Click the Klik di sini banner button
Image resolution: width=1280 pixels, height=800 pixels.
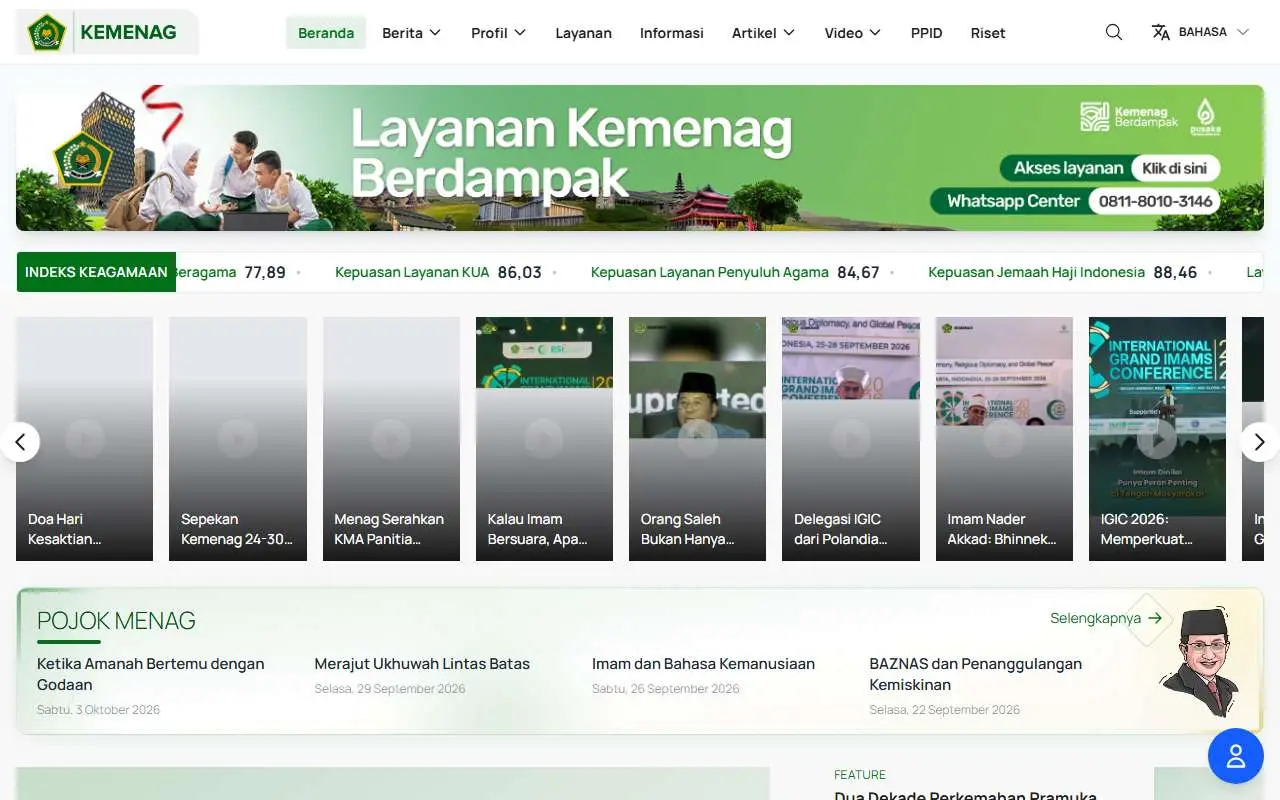point(1175,168)
